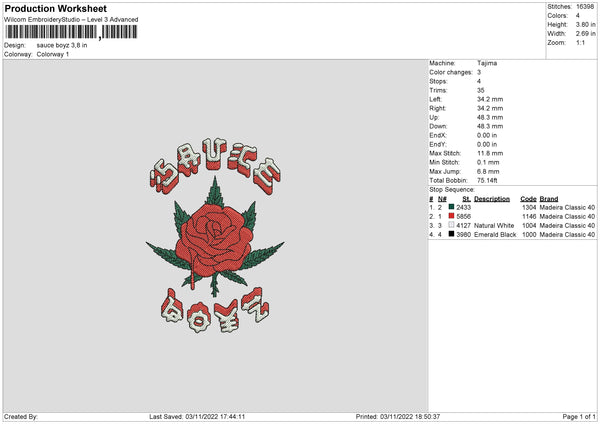Click thread code 1004
The image size is (600, 424).
529,225
